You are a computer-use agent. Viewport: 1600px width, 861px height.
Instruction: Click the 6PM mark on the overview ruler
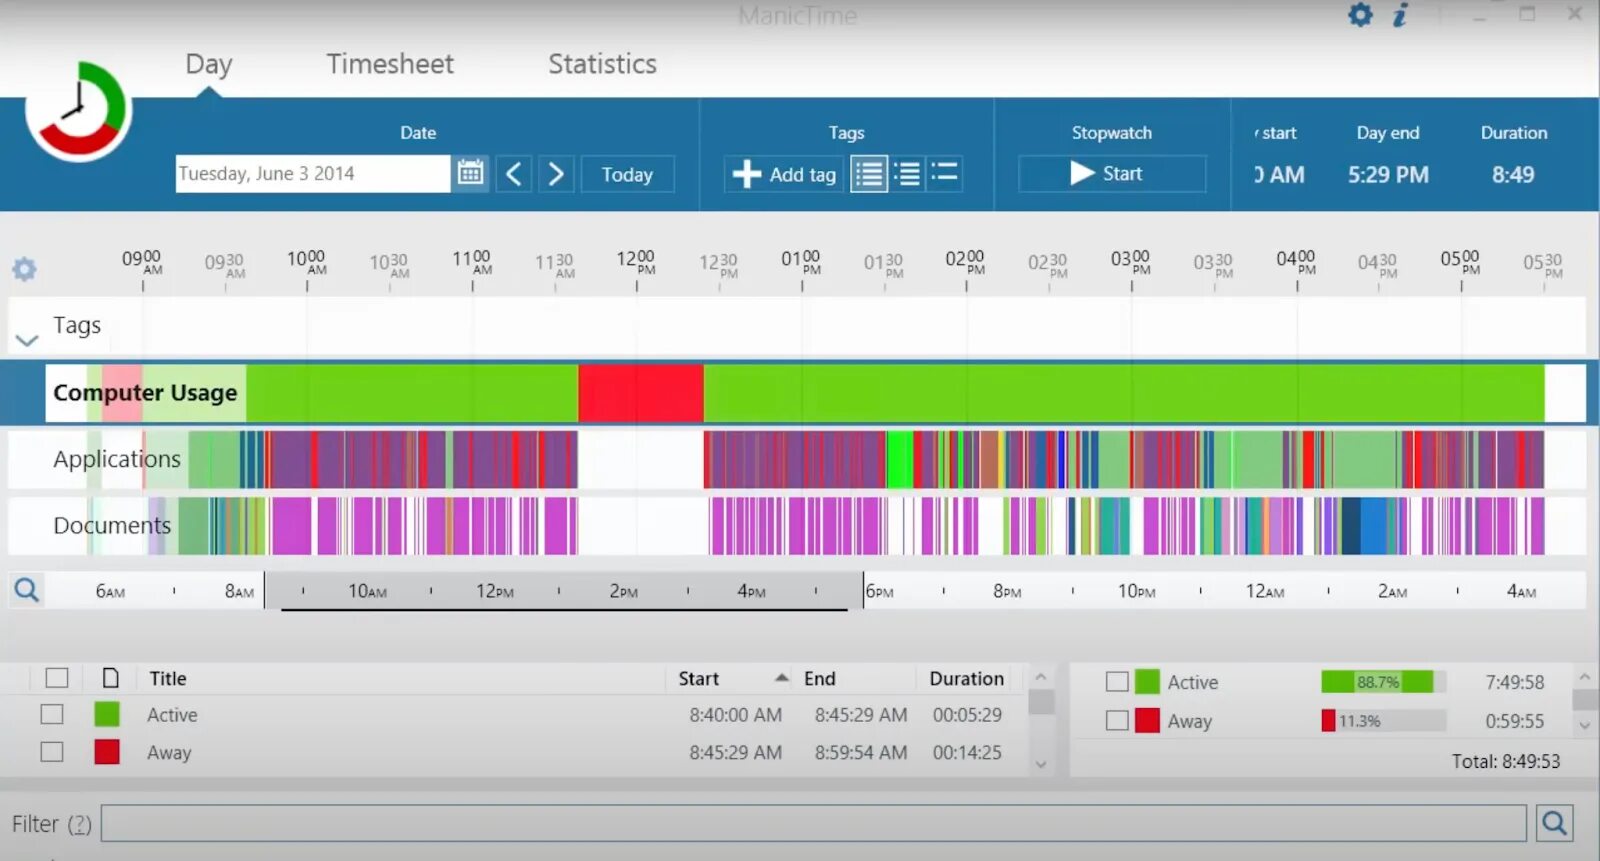(x=879, y=591)
